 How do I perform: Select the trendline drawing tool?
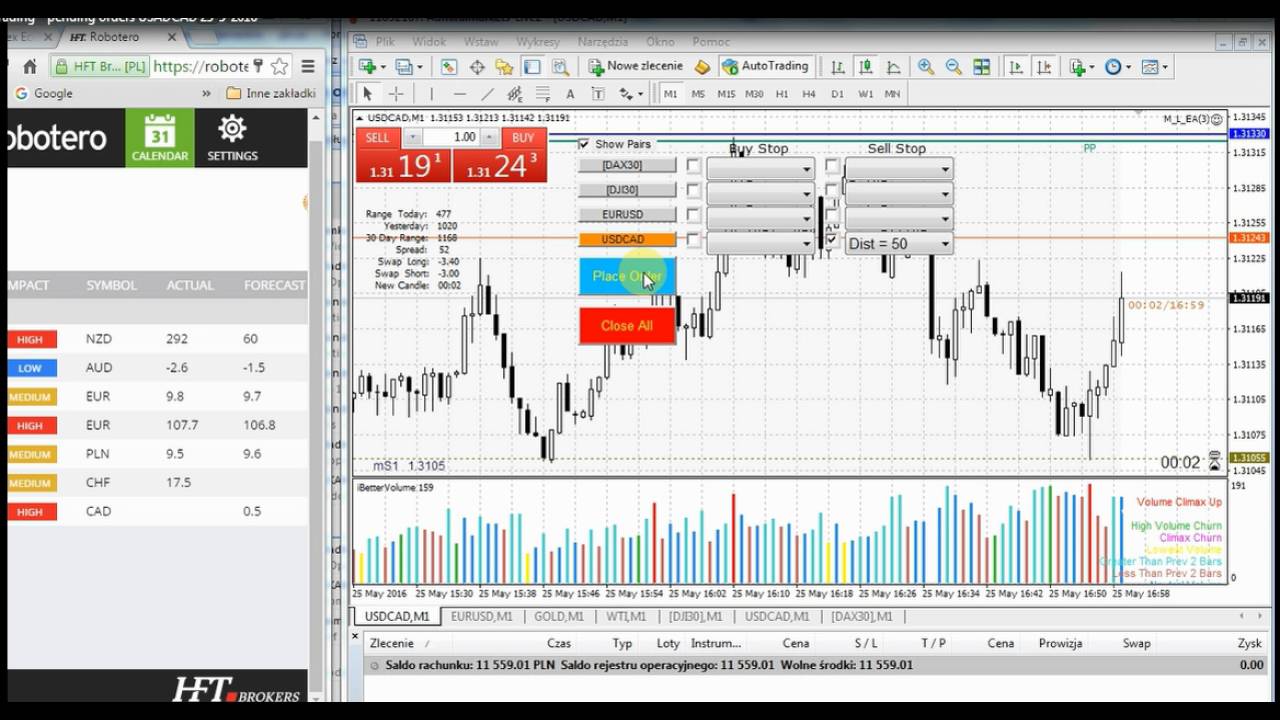click(x=488, y=94)
